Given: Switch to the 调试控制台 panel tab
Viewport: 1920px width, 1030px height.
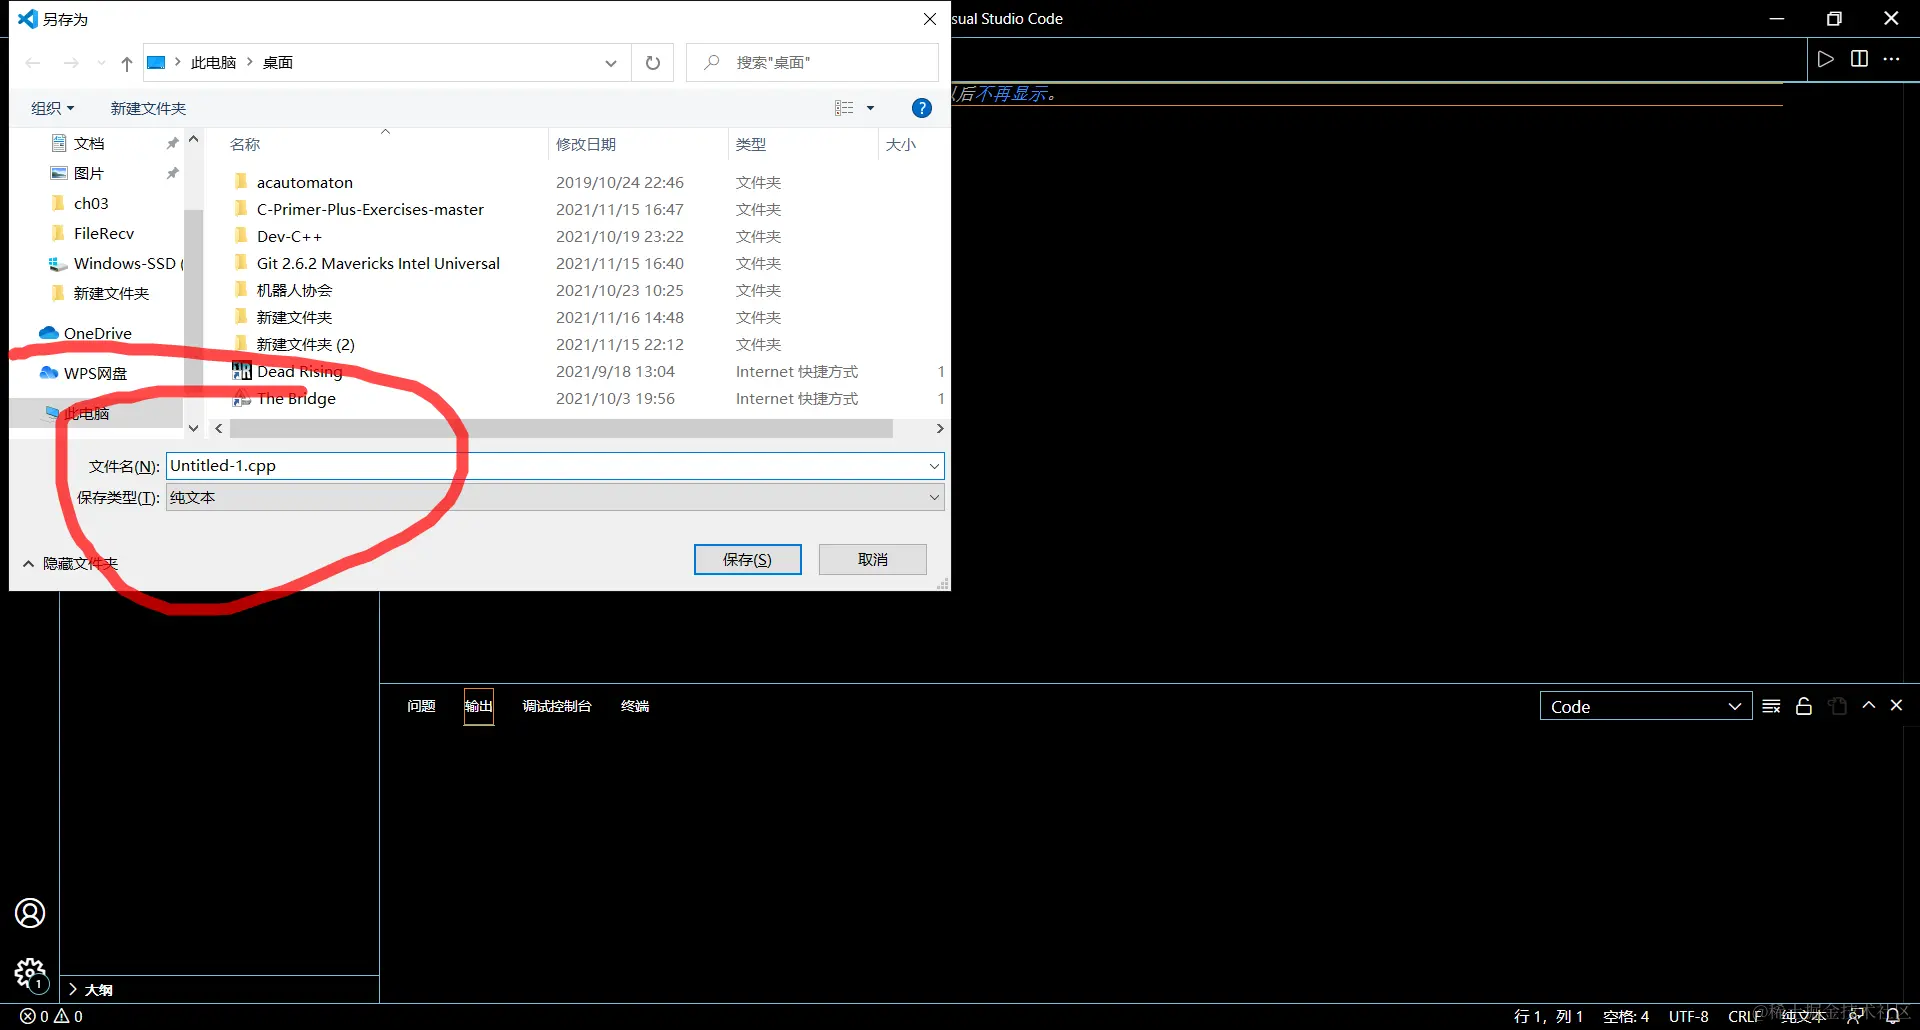Looking at the screenshot, I should (x=557, y=706).
